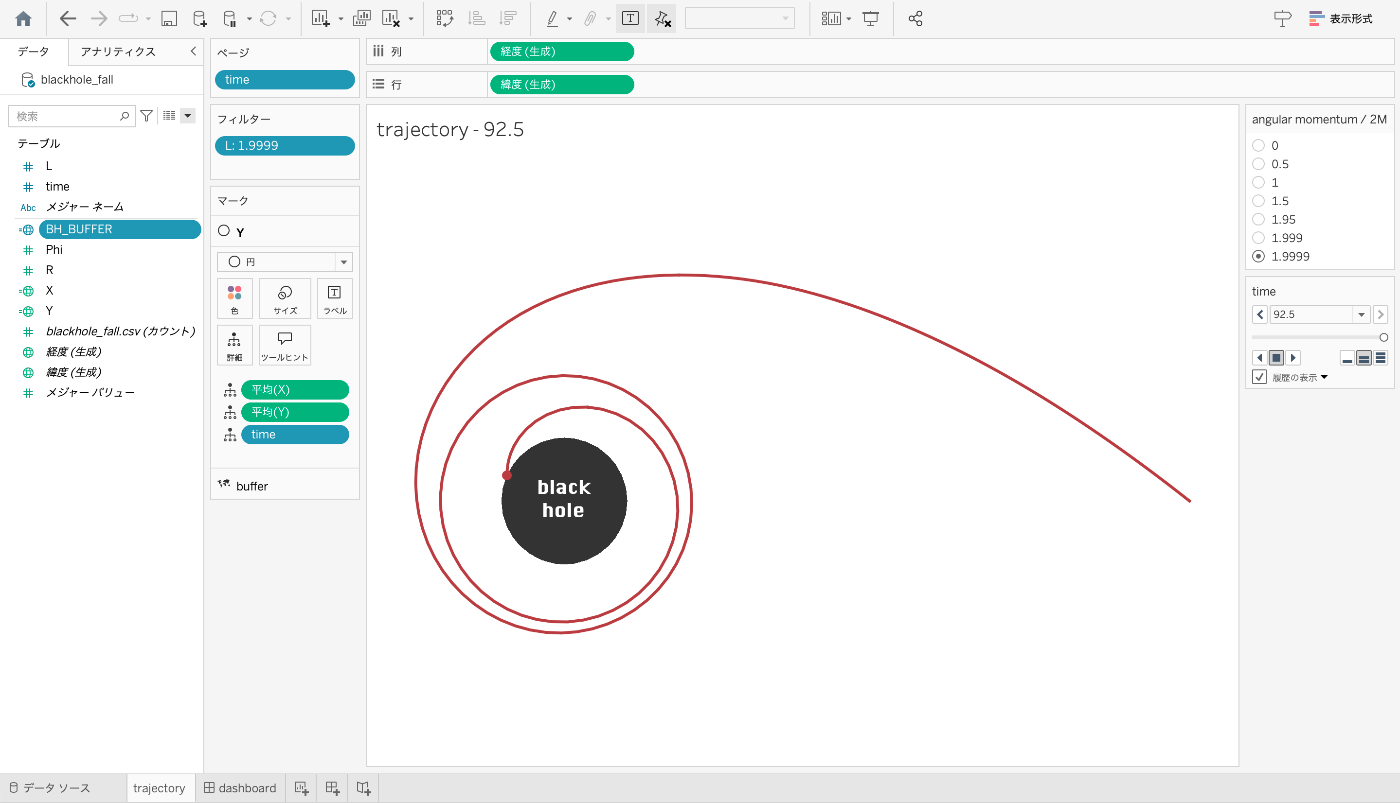Open the highlight pen dropdown arrow
Viewport: 1400px width, 803px height.
click(x=570, y=19)
